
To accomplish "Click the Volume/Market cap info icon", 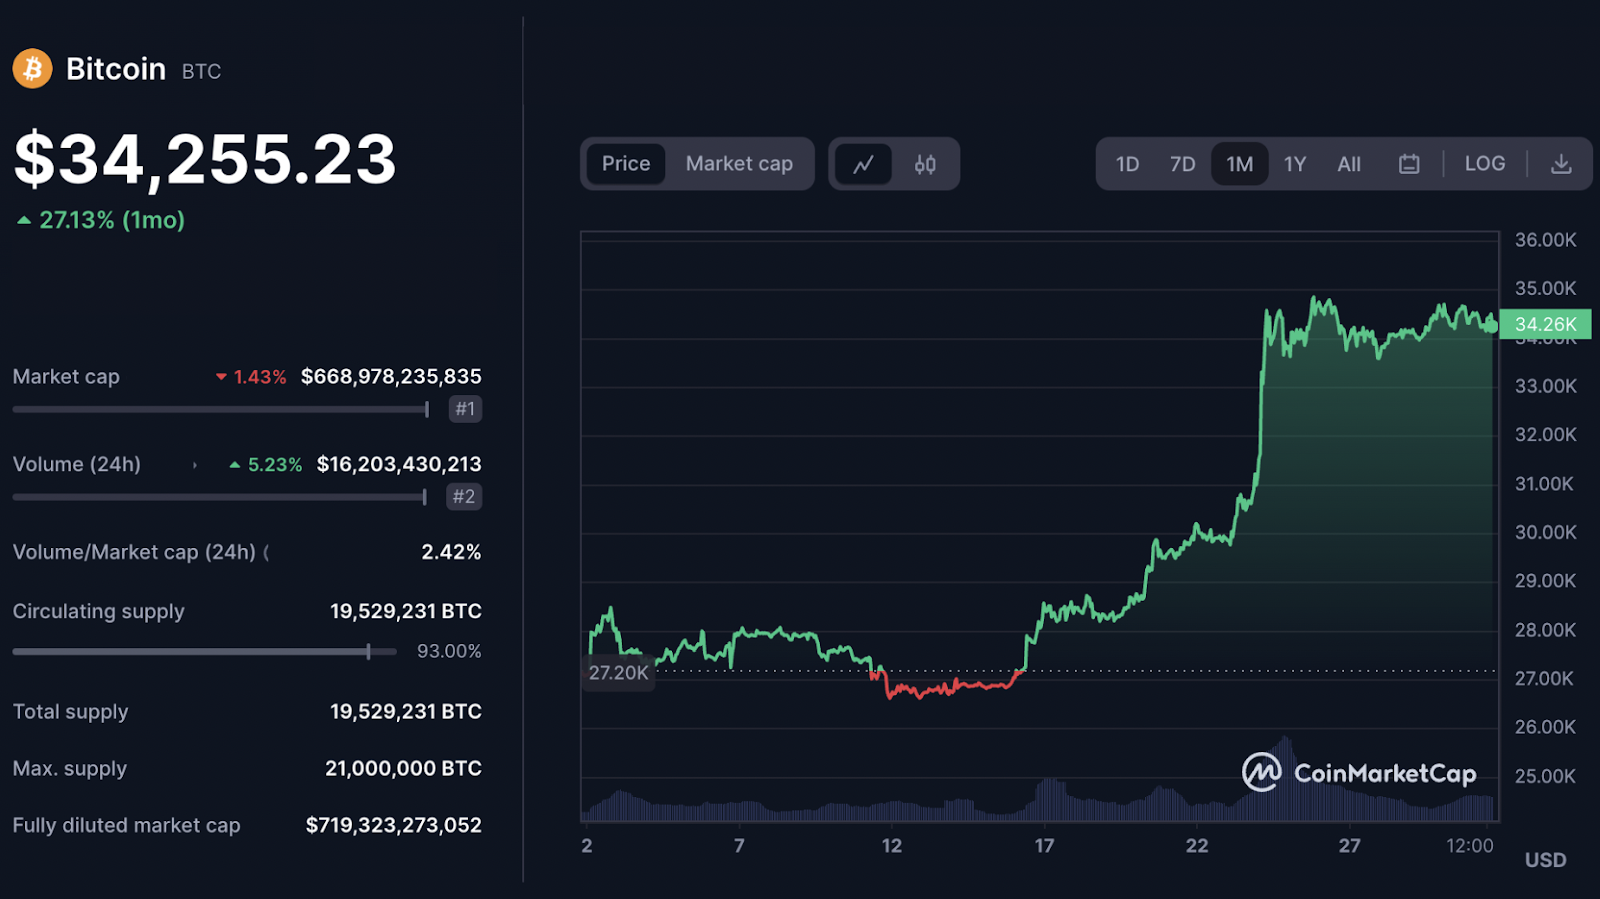I will click(266, 553).
